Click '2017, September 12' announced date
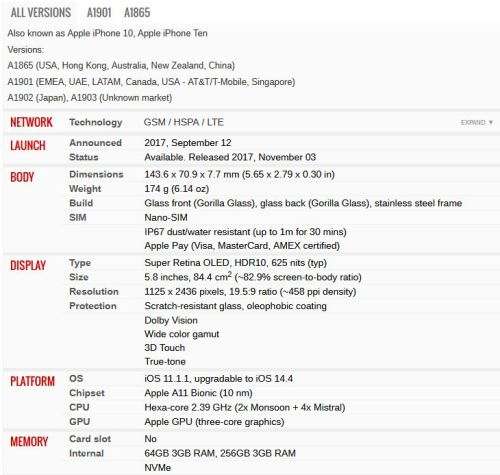This screenshot has height=475, width=500. 188,143
